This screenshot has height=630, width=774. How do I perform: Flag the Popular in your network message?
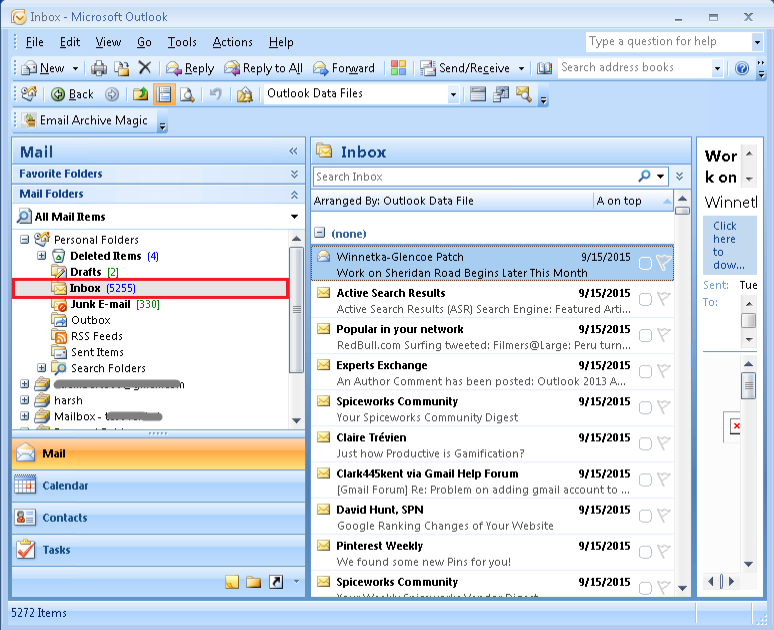tap(664, 335)
